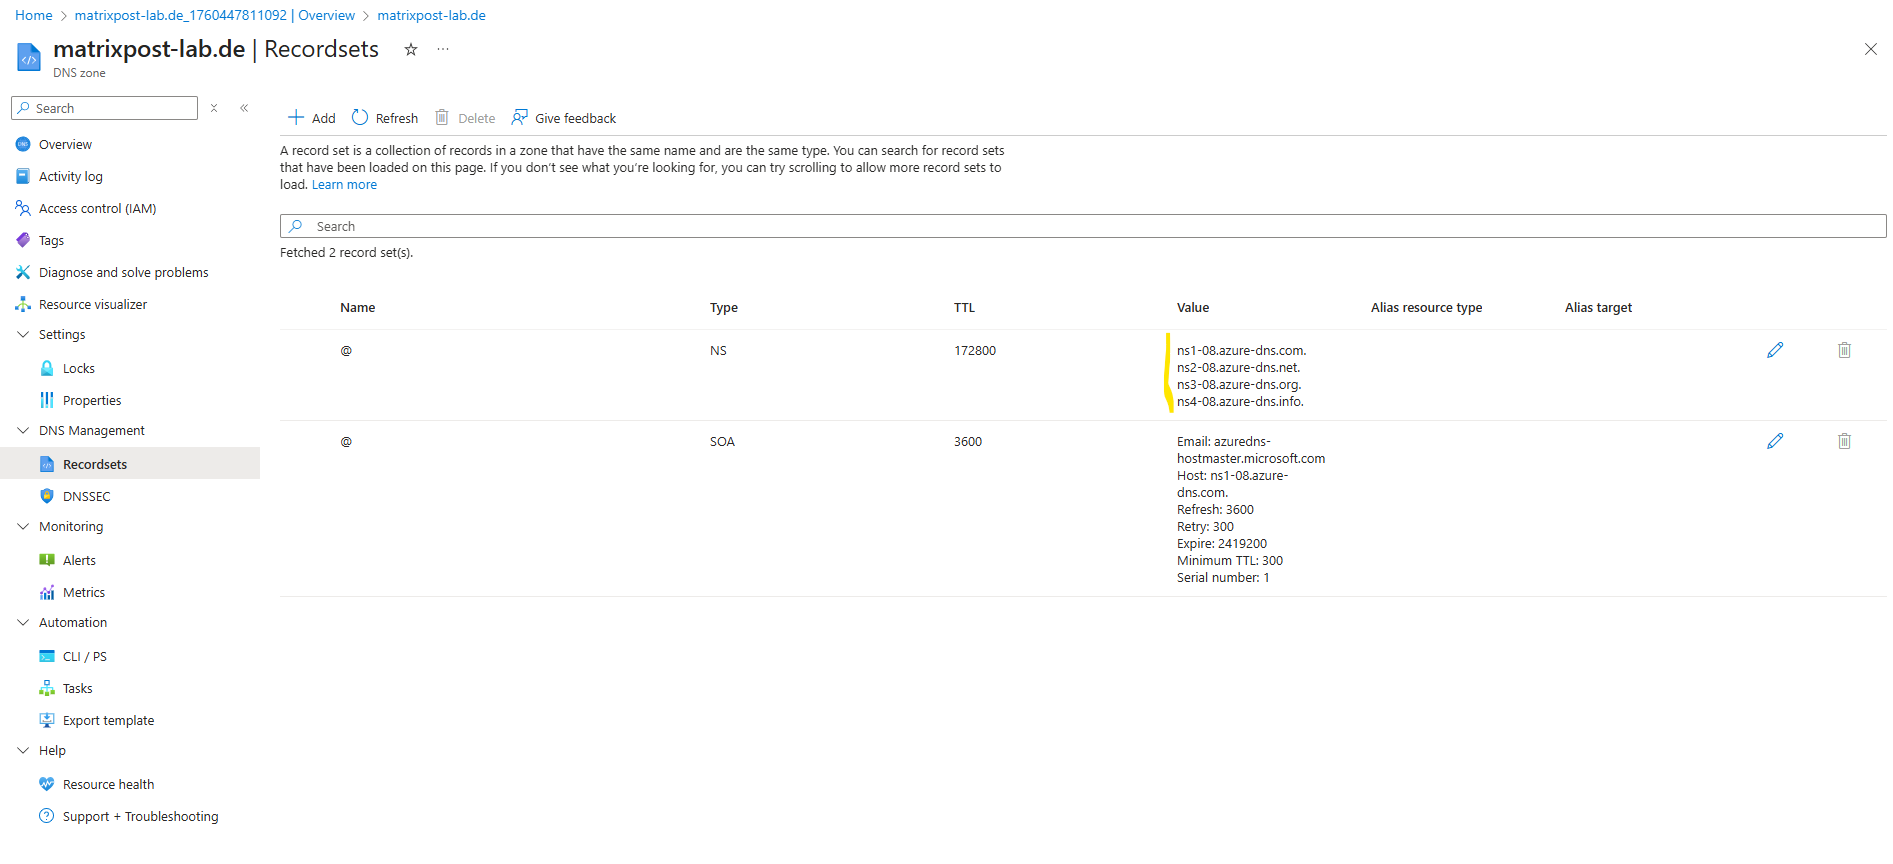Open the more options ellipsis beside title
Screen dimensions: 1893x864
click(443, 49)
